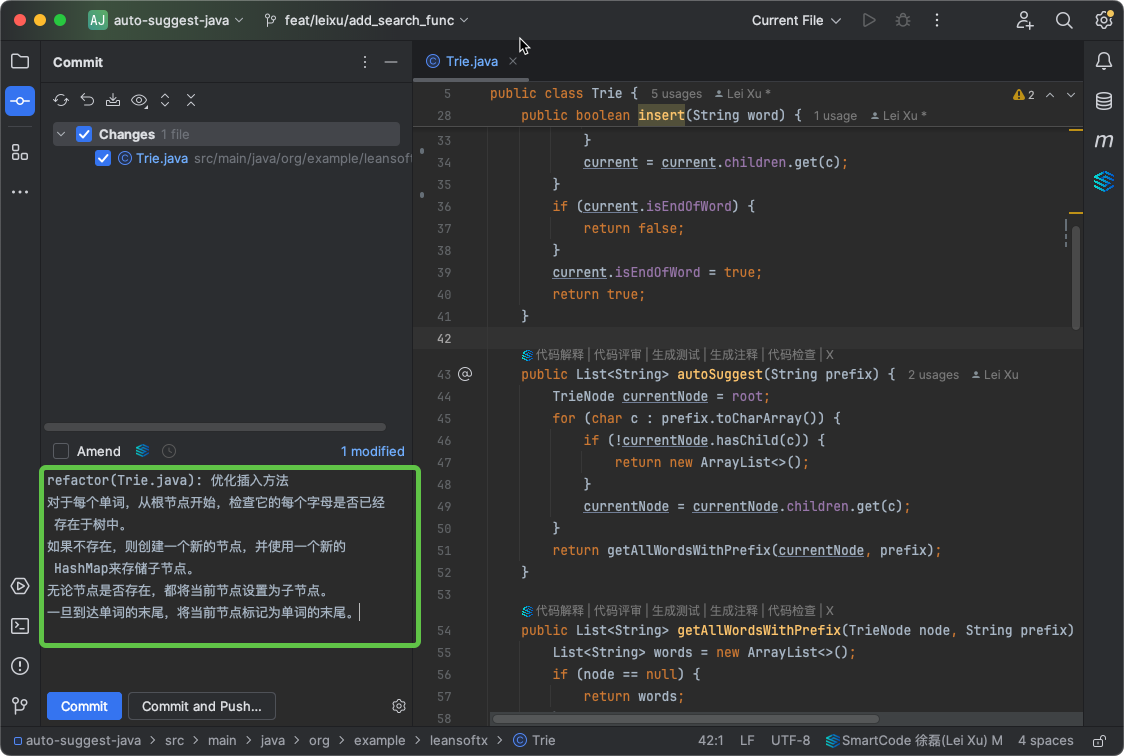Enable the Amend checkbox
The width and height of the screenshot is (1124, 756).
click(61, 451)
